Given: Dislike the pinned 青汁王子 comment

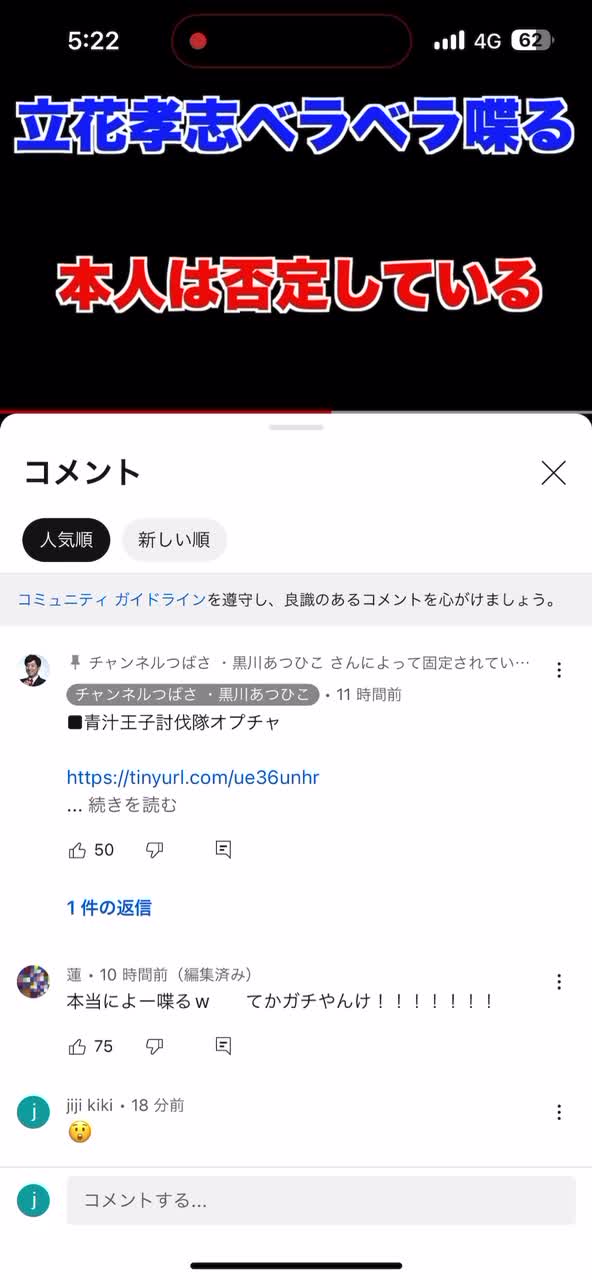Looking at the screenshot, I should point(155,850).
